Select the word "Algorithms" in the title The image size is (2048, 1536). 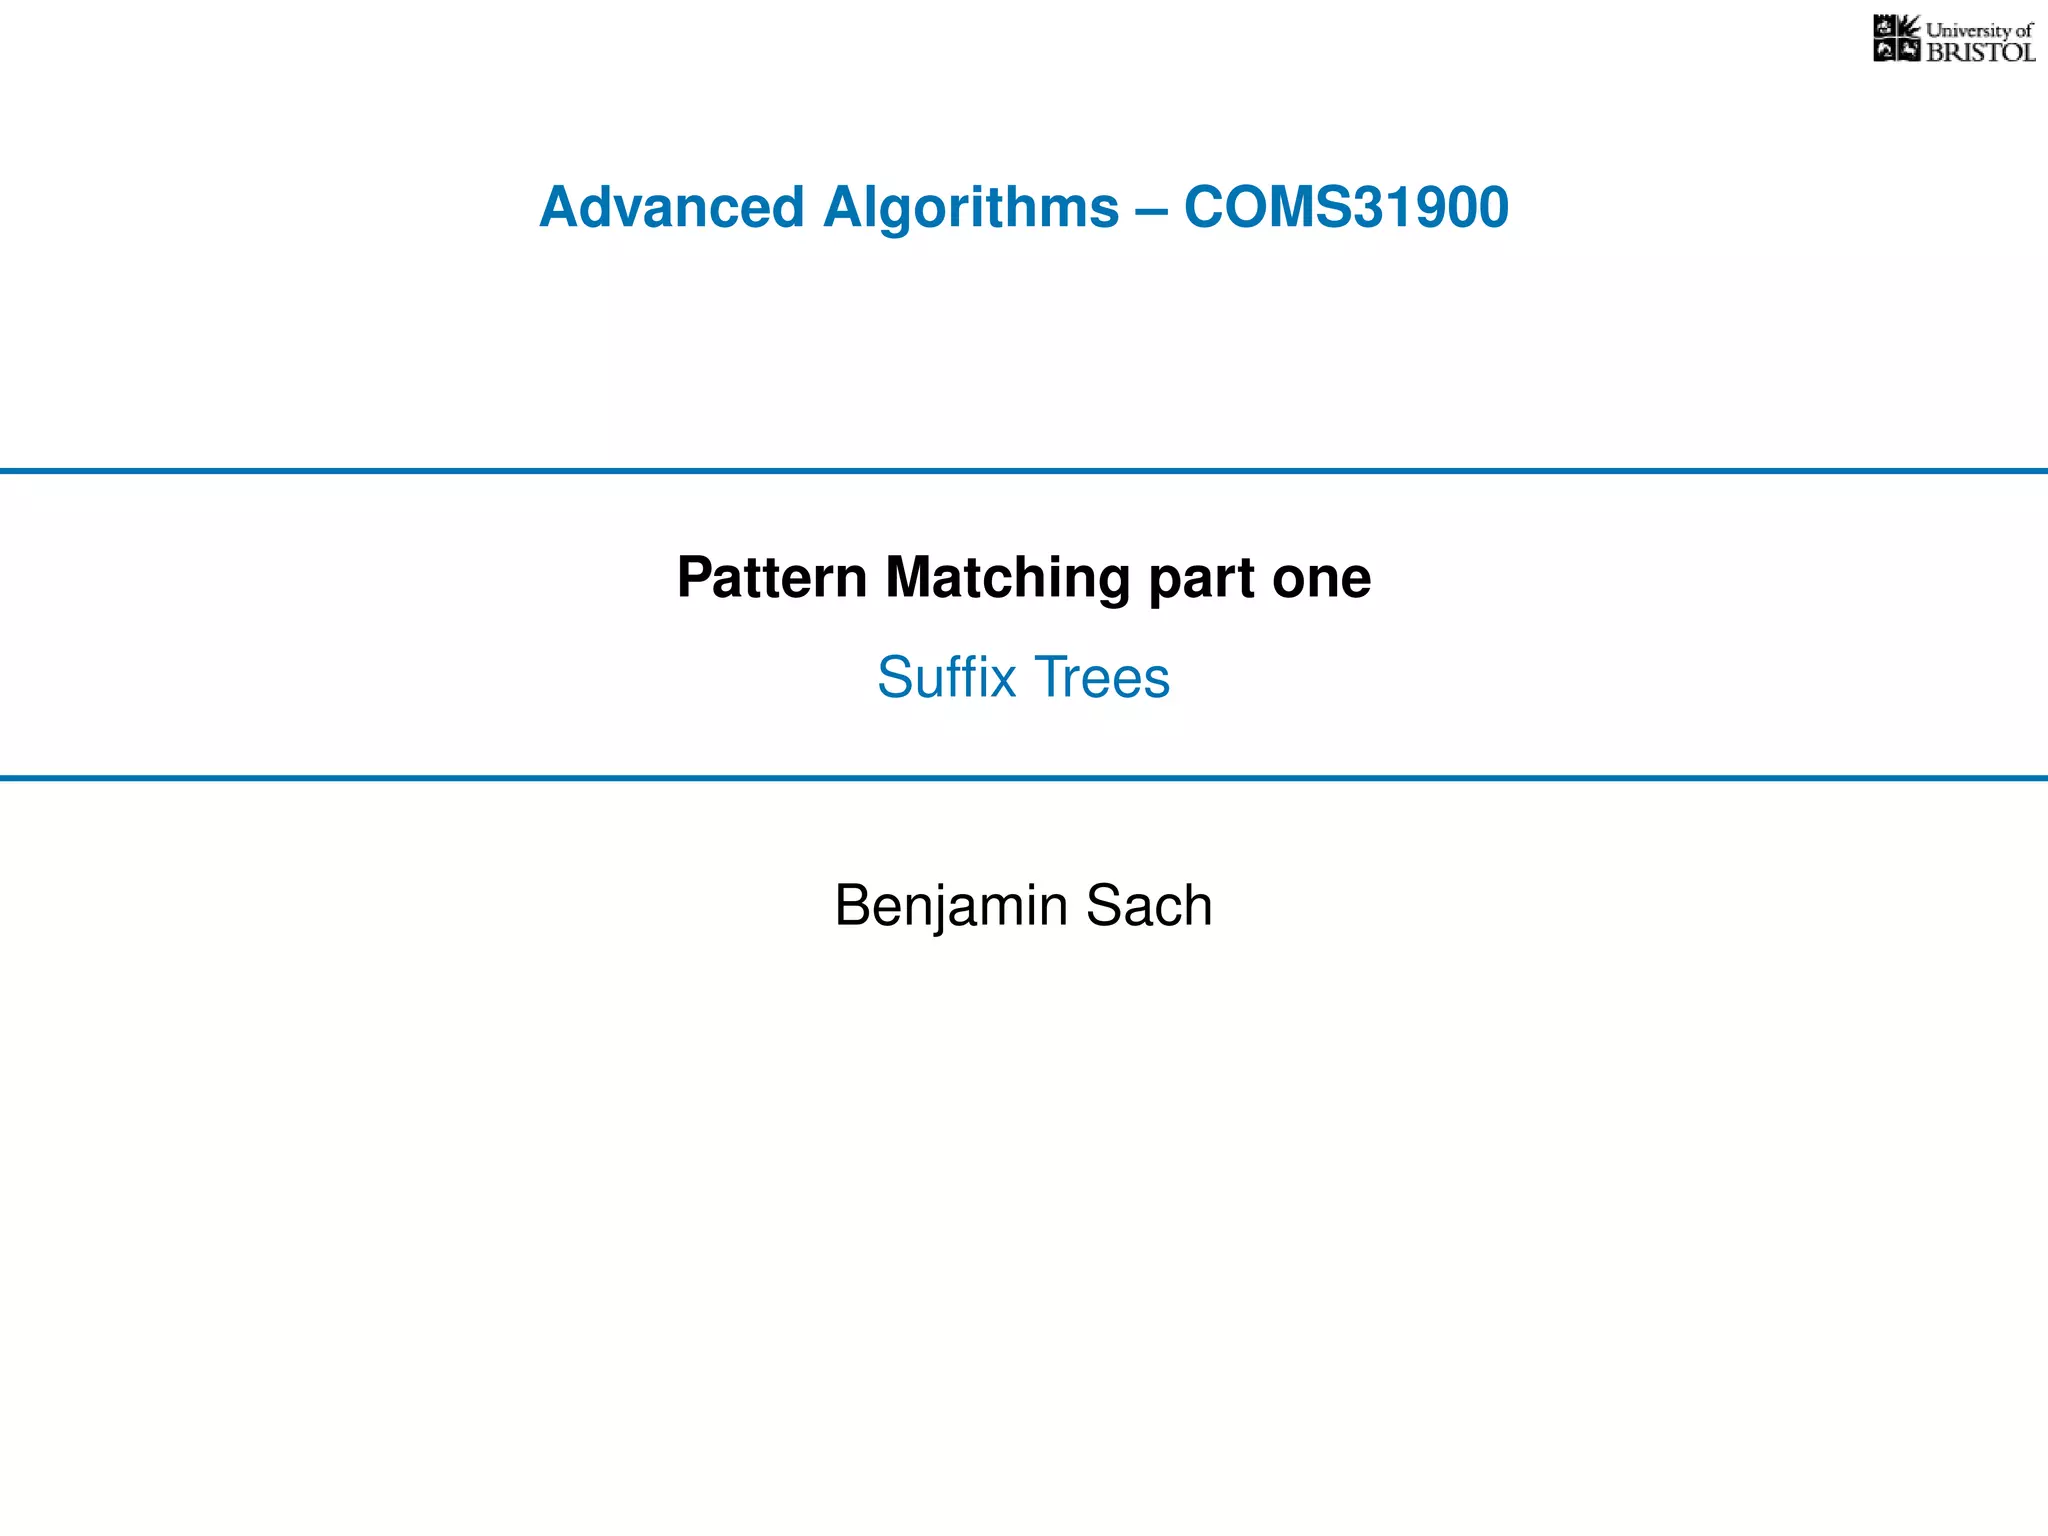[x=971, y=209]
